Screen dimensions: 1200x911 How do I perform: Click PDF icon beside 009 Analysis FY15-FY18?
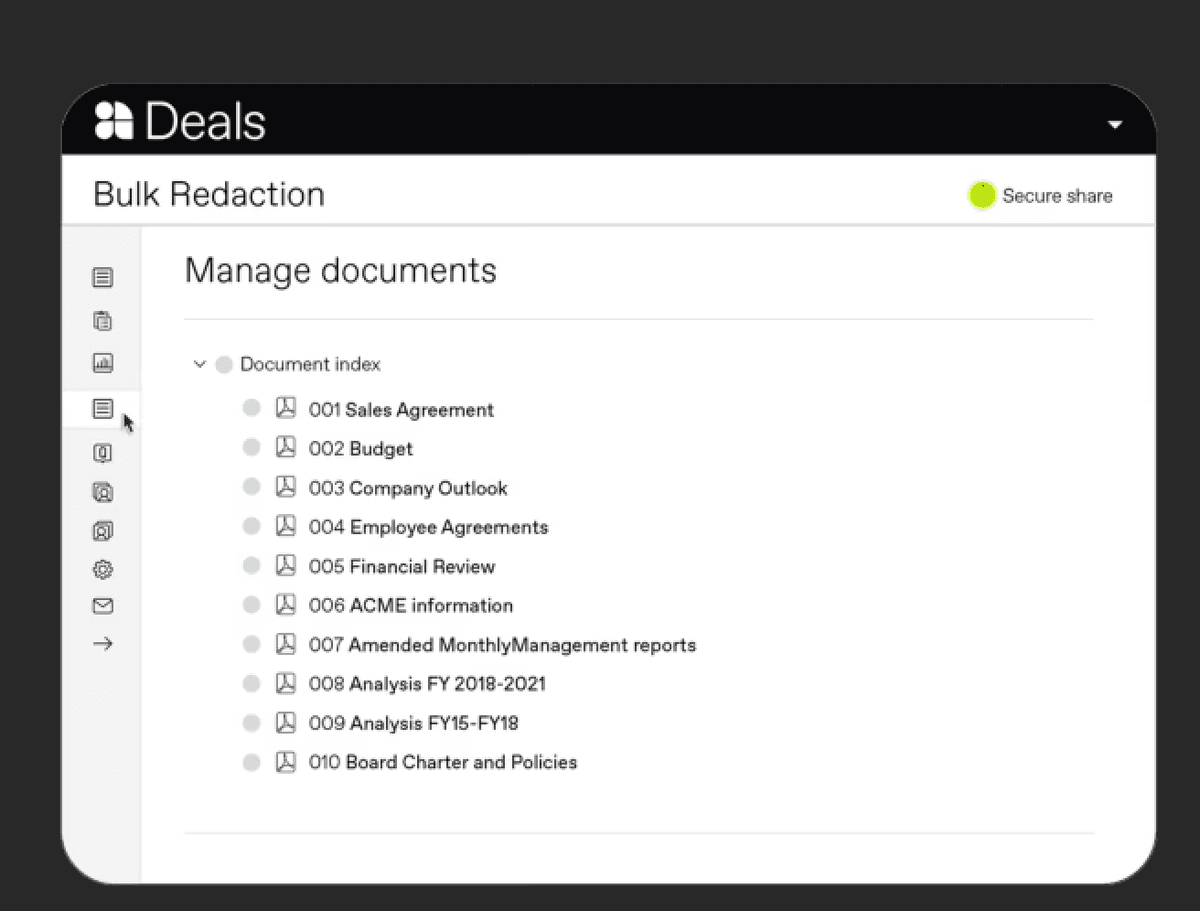coord(286,722)
